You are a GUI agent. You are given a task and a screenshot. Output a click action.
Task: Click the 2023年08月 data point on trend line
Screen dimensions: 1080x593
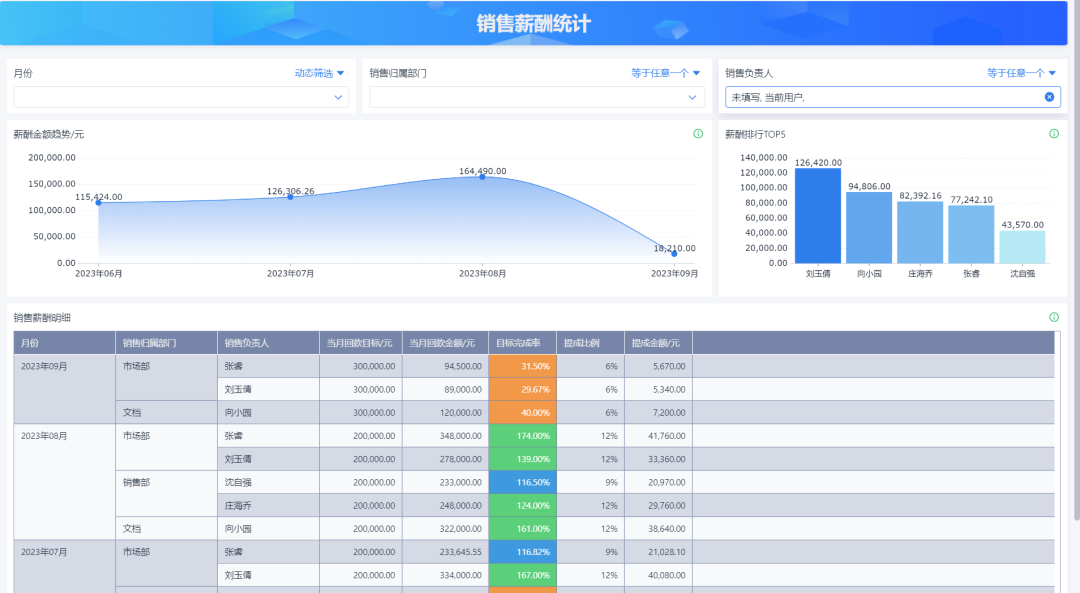[482, 176]
